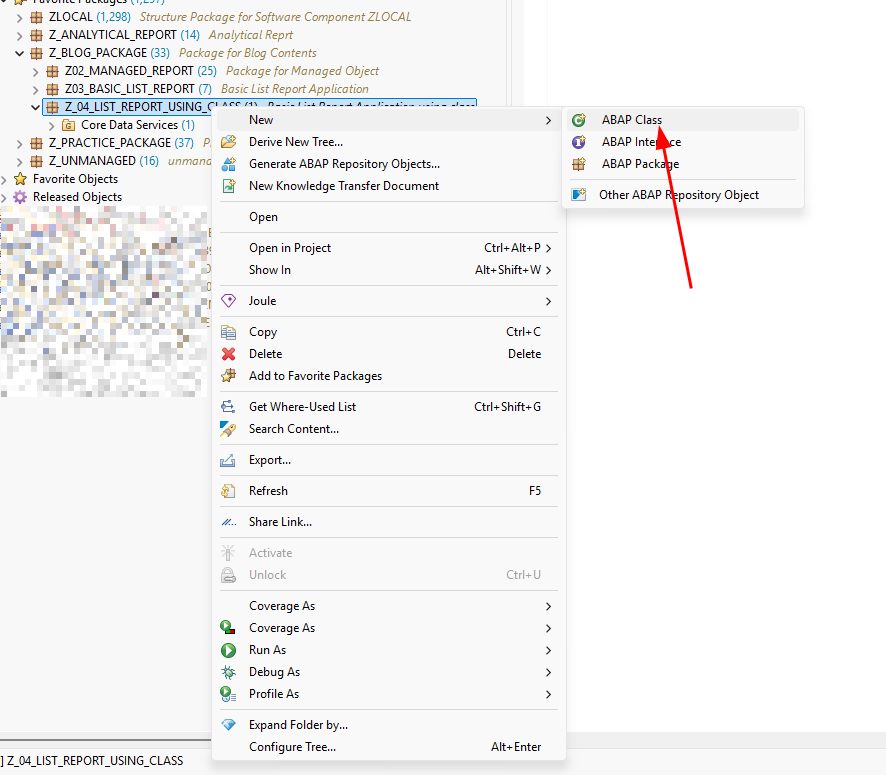Expand the Z02_MANAGED_REPORT package
The height and width of the screenshot is (775, 886).
point(36,72)
